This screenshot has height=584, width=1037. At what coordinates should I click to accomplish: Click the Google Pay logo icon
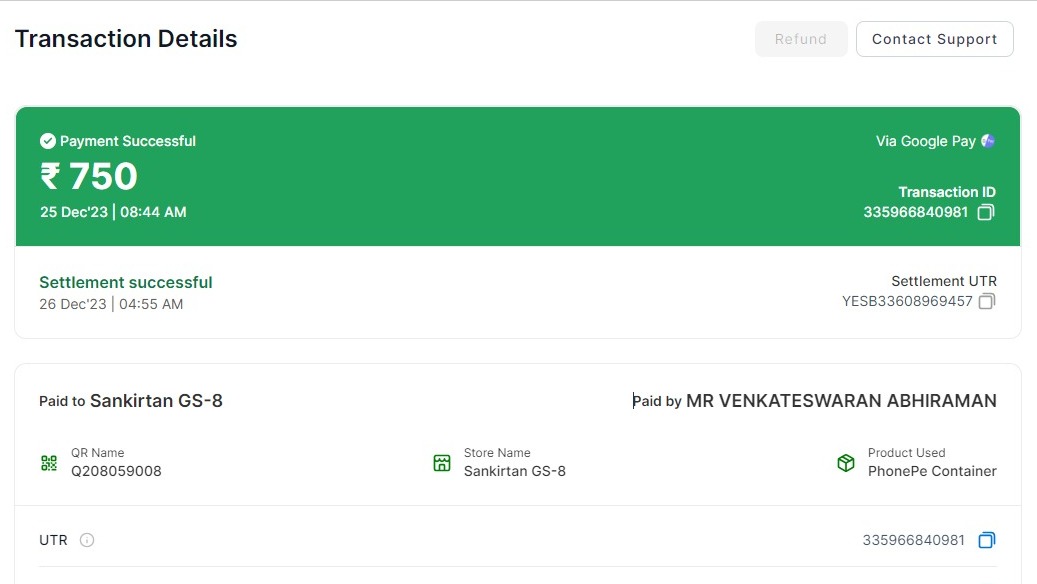988,141
